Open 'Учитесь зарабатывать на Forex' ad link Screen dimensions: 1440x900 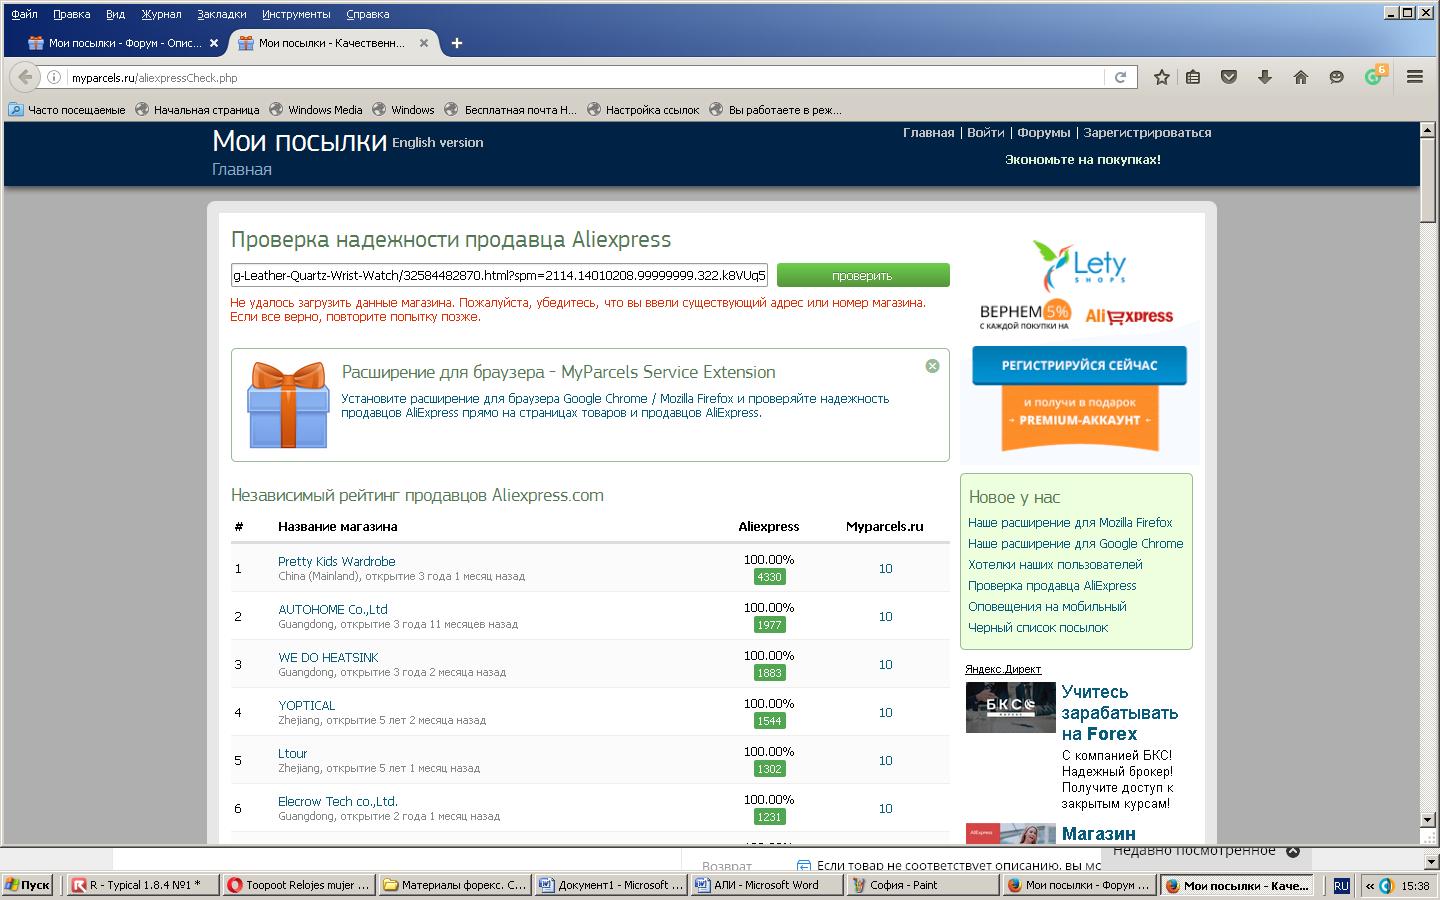1119,712
